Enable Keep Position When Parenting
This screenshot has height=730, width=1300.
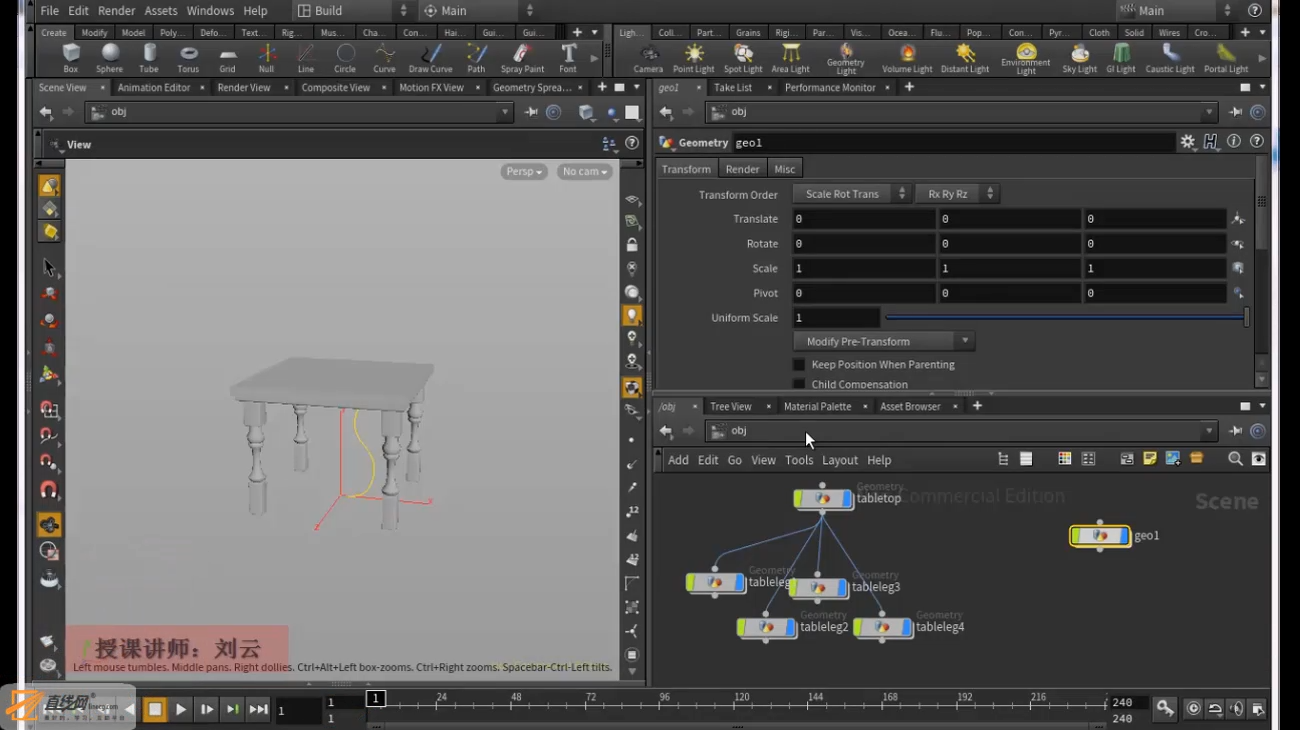(x=799, y=365)
